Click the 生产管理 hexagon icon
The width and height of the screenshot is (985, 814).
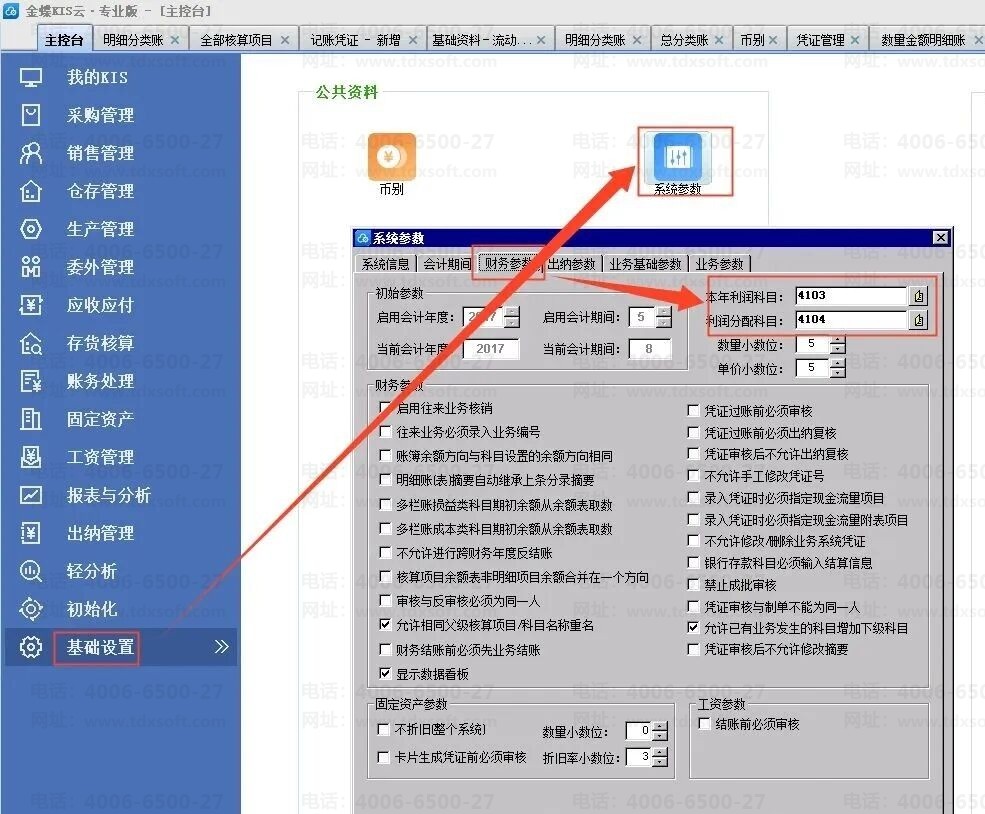coord(31,229)
